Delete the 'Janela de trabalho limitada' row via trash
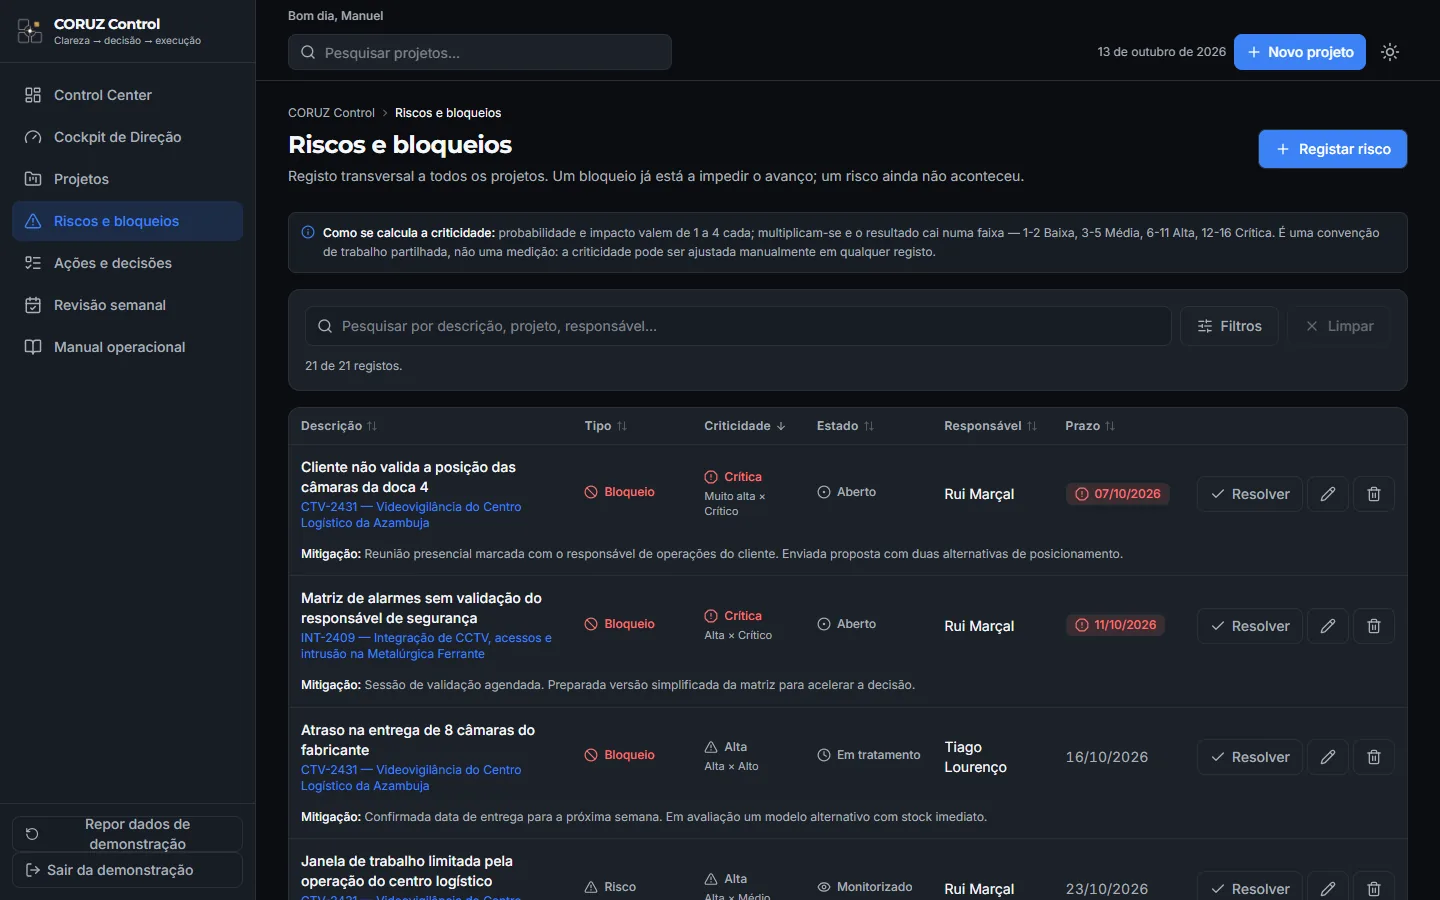The image size is (1440, 900). tap(1374, 888)
